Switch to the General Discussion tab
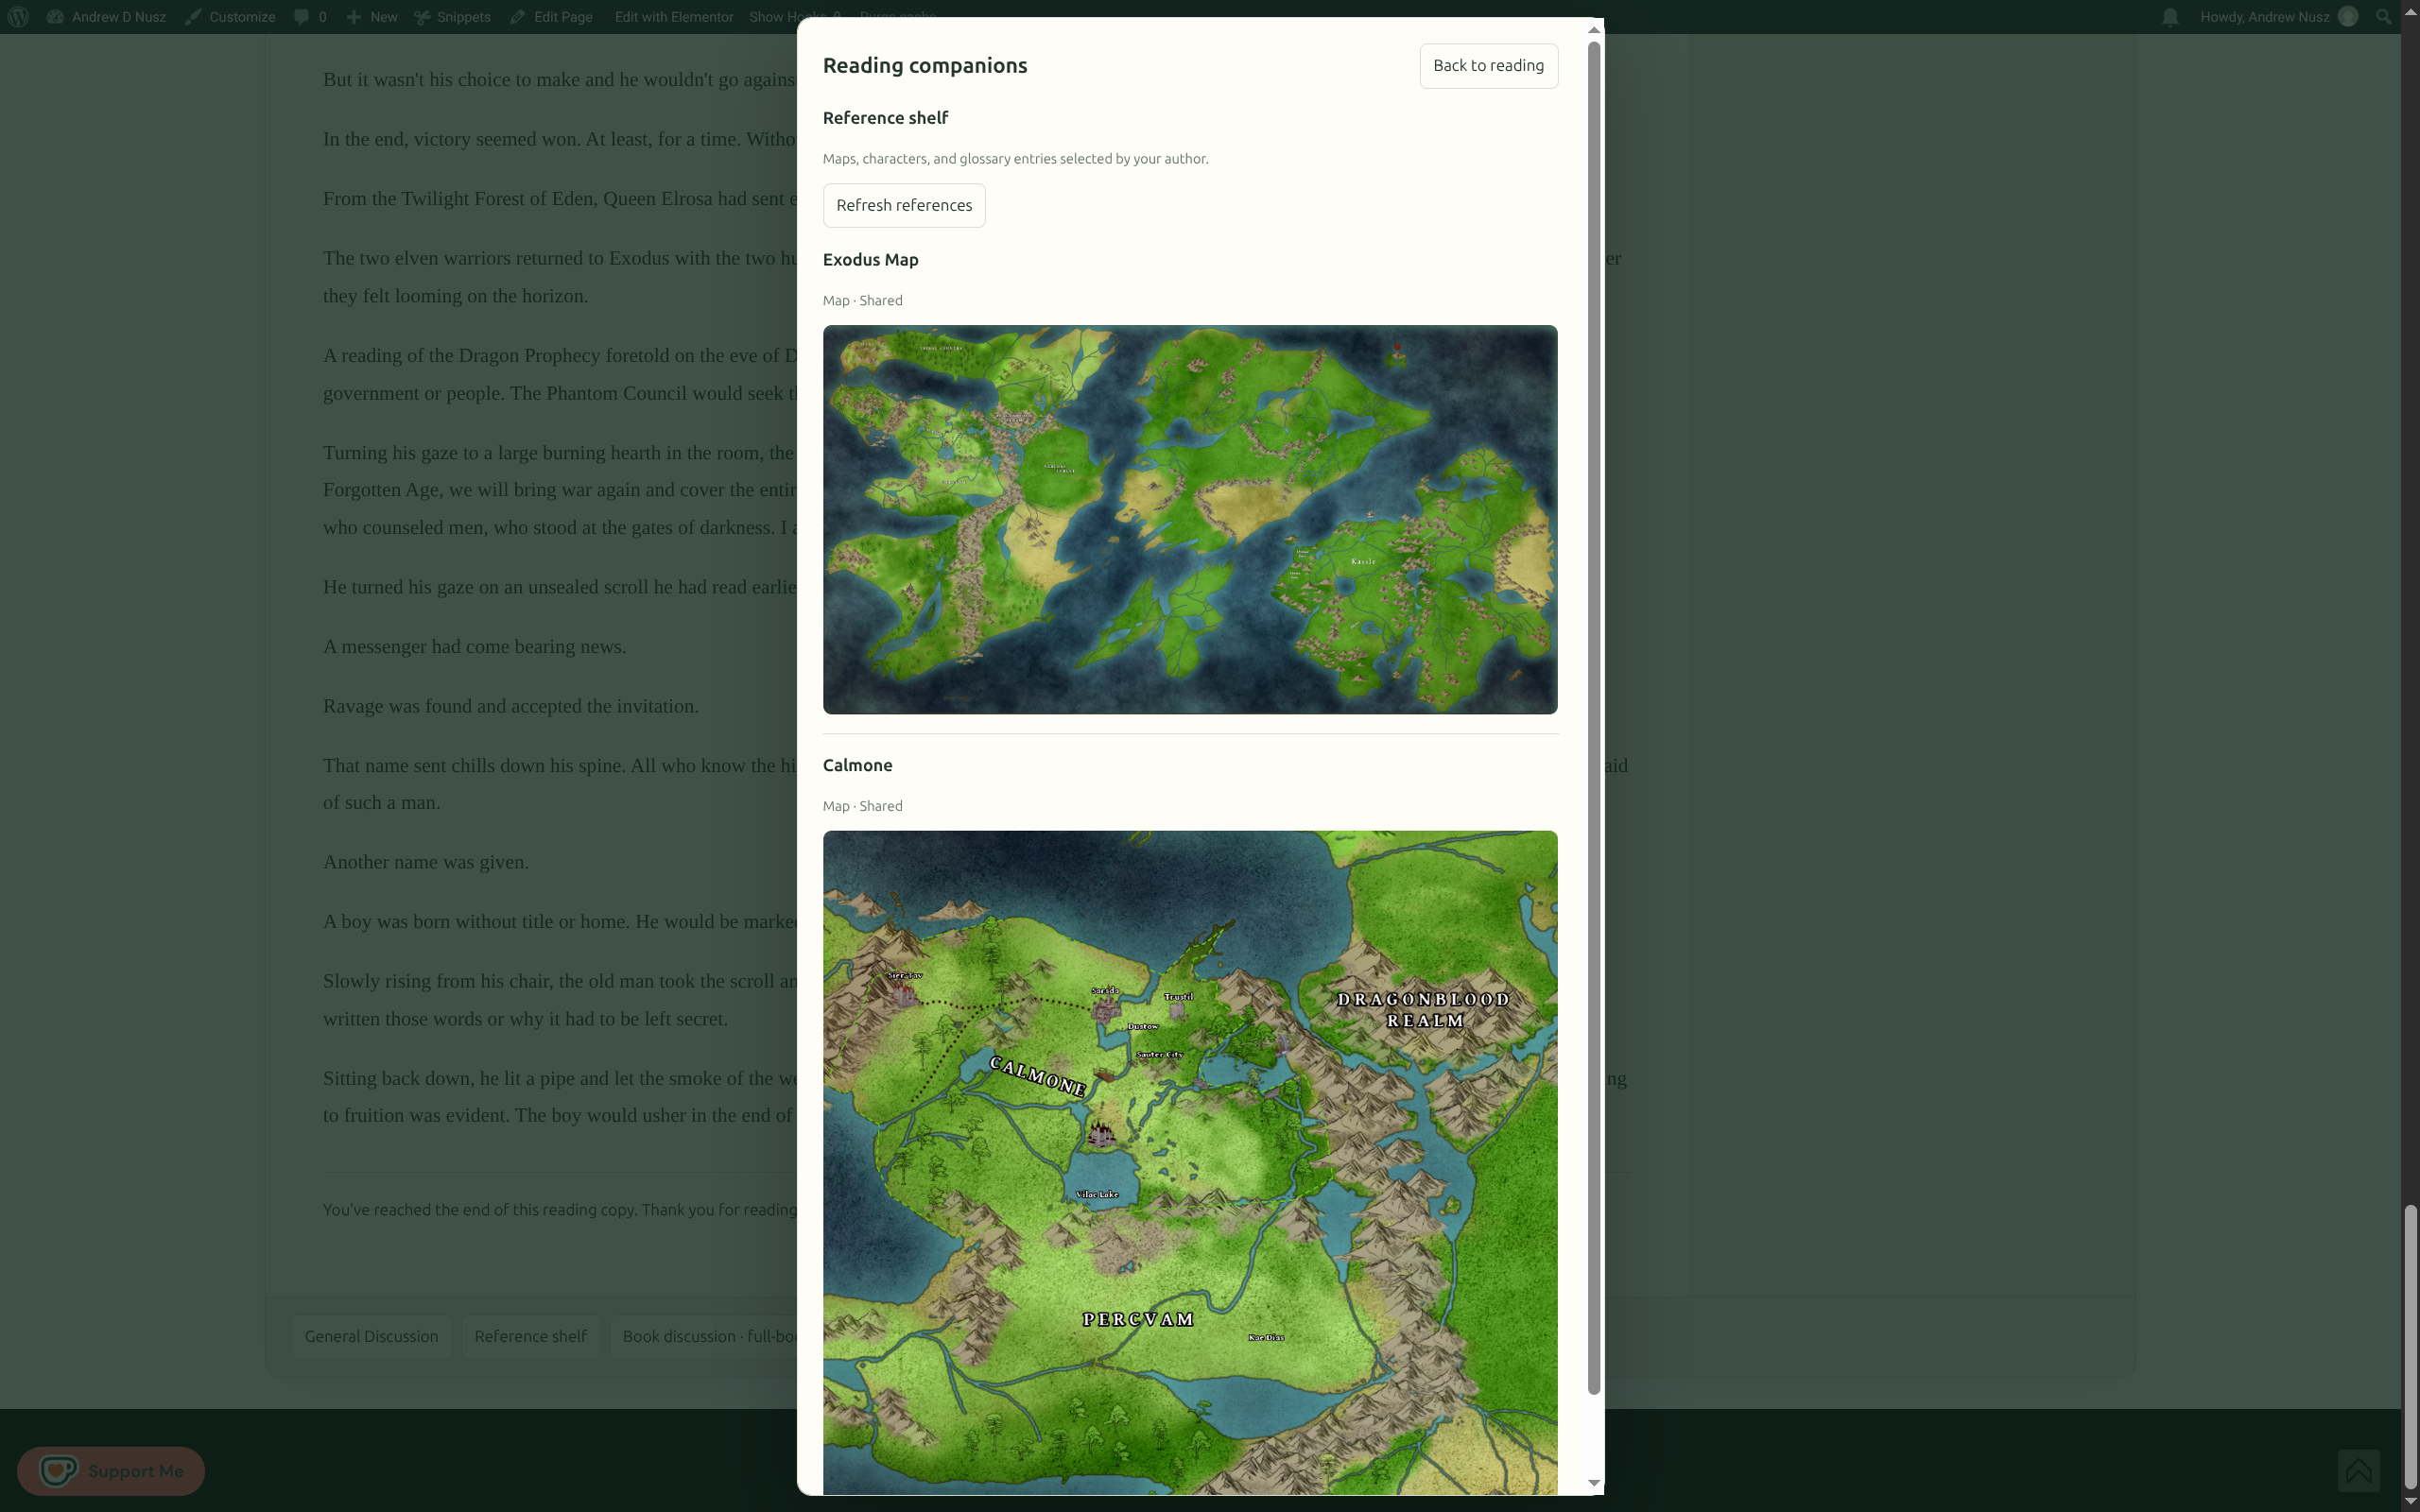Viewport: 2420px width, 1512px height. pyautogui.click(x=371, y=1337)
